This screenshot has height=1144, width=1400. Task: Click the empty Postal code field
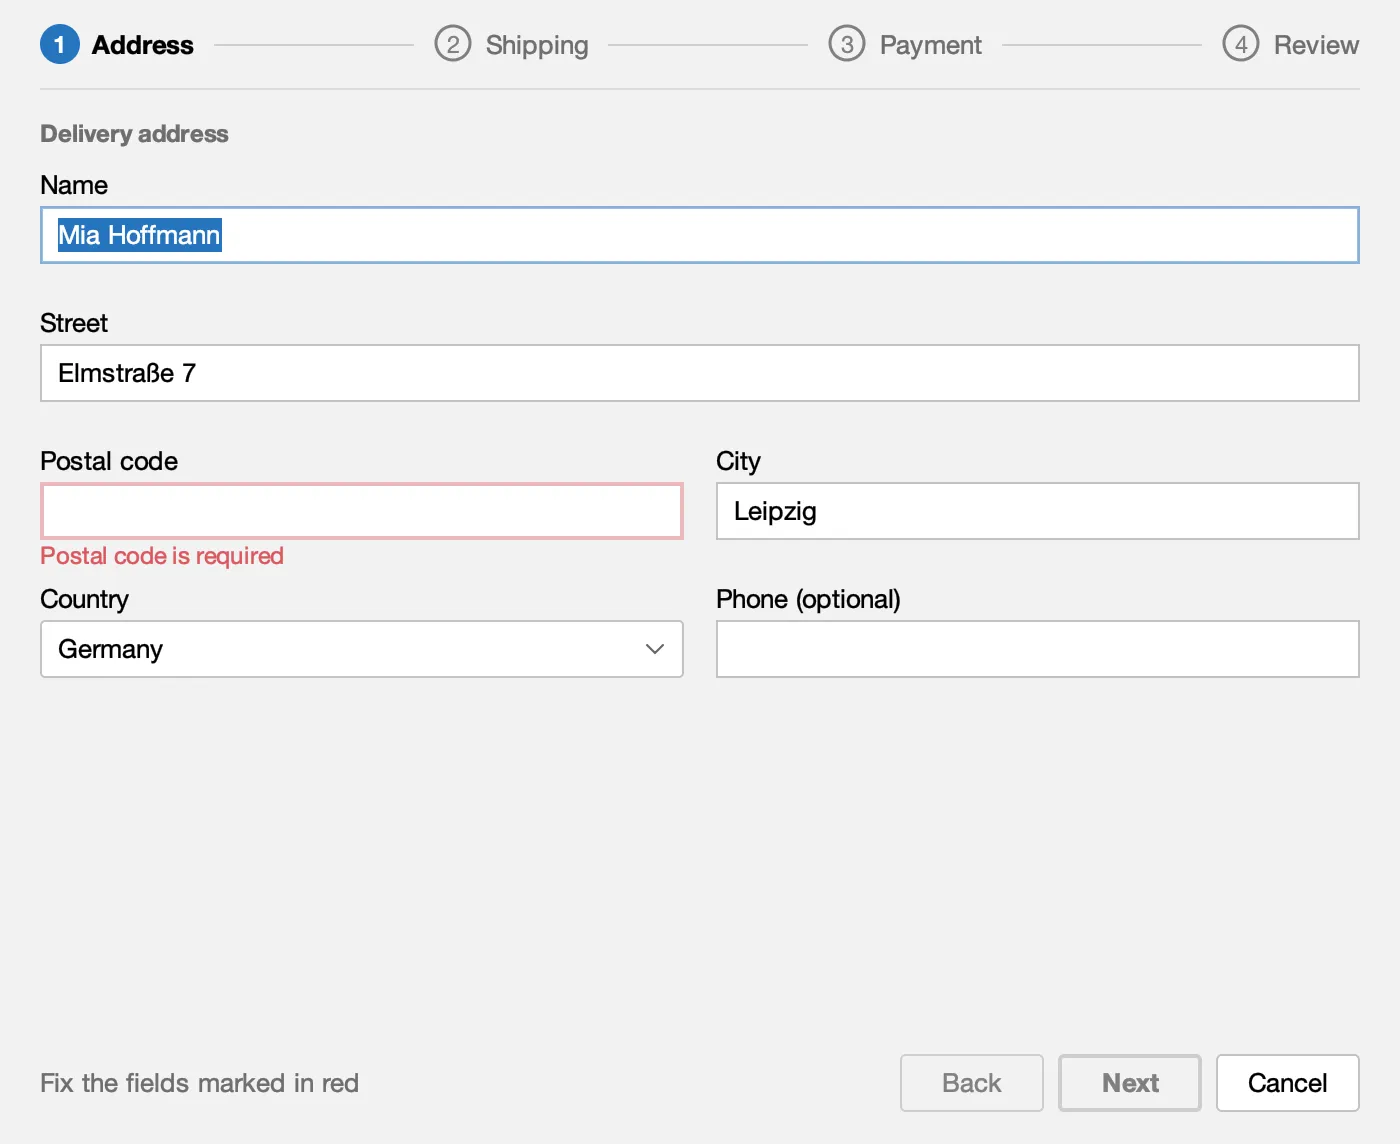(362, 511)
